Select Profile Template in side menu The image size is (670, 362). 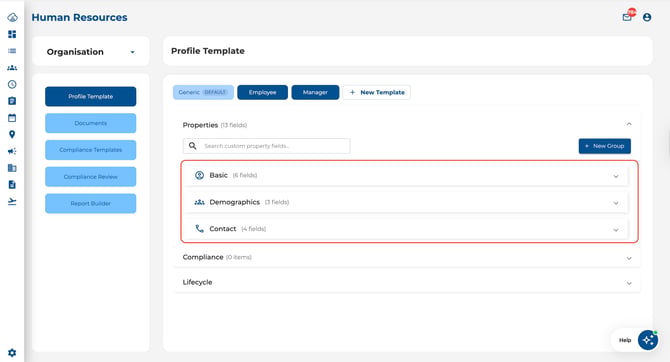[x=91, y=97]
